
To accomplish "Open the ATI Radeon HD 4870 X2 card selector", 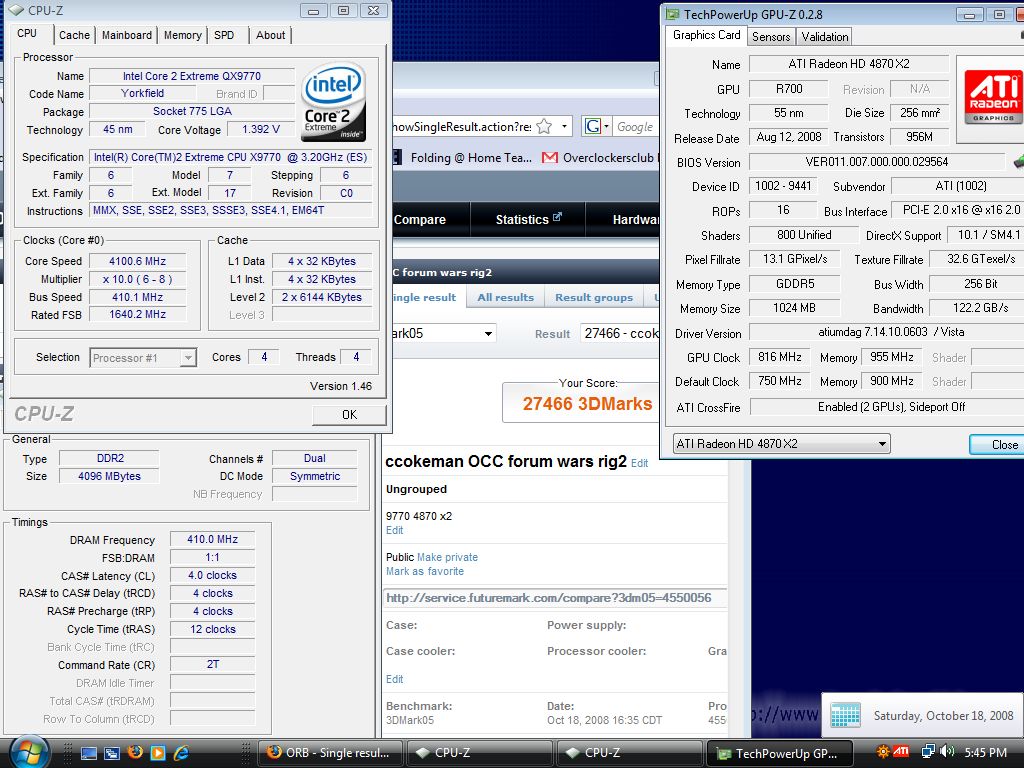I will (x=781, y=443).
